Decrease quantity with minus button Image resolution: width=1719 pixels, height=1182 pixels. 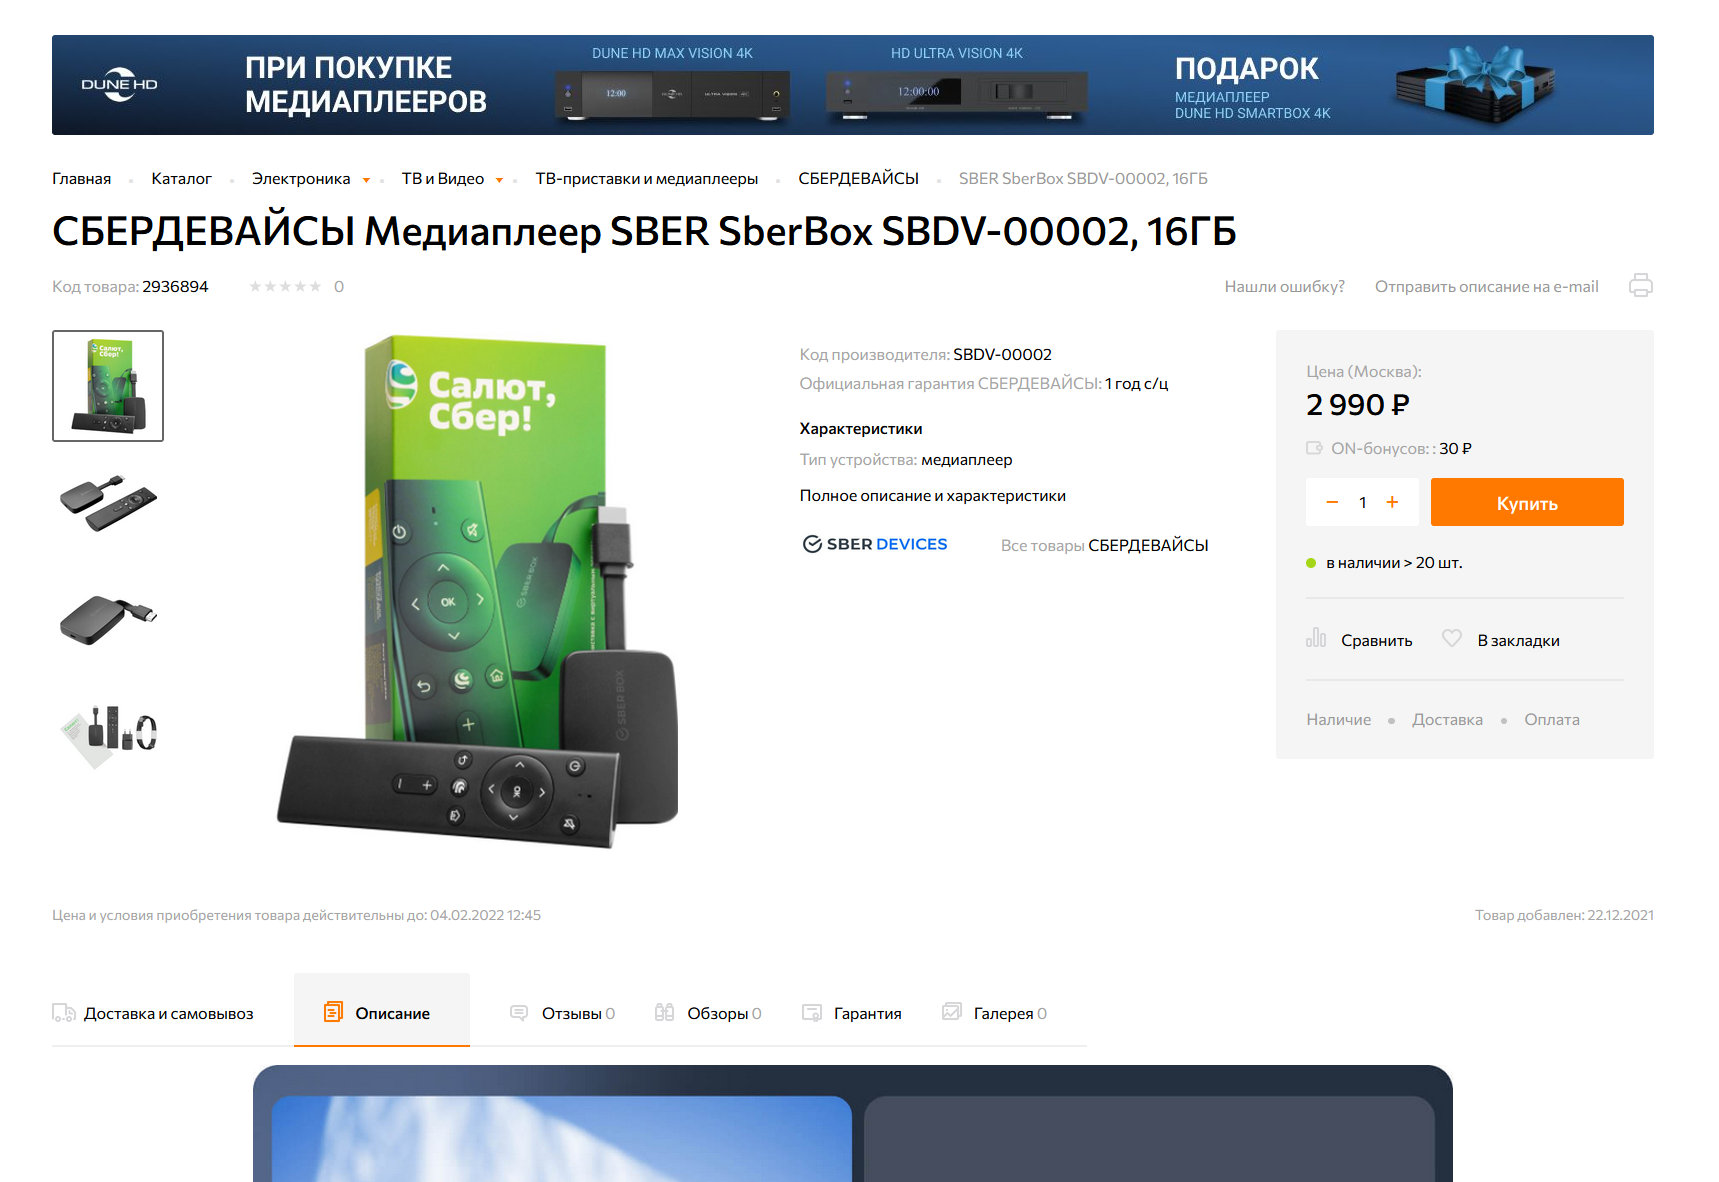(x=1332, y=502)
